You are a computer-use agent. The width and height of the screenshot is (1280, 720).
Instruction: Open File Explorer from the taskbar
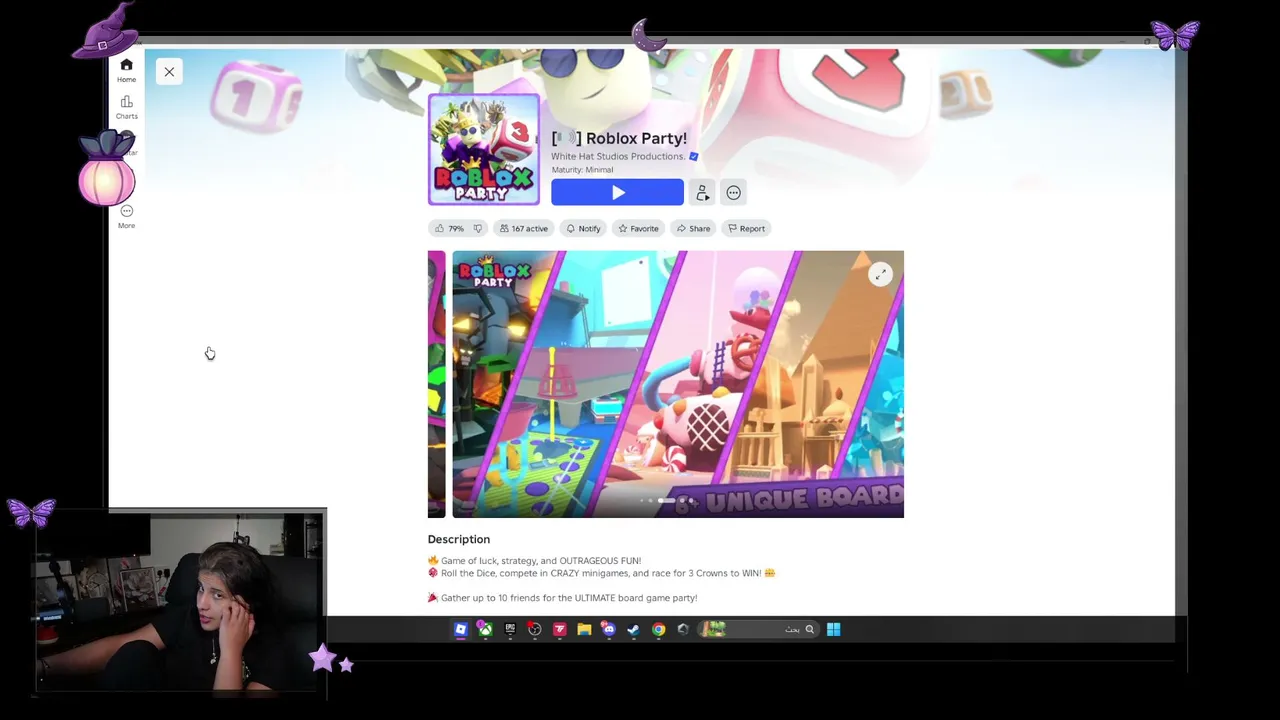point(584,629)
